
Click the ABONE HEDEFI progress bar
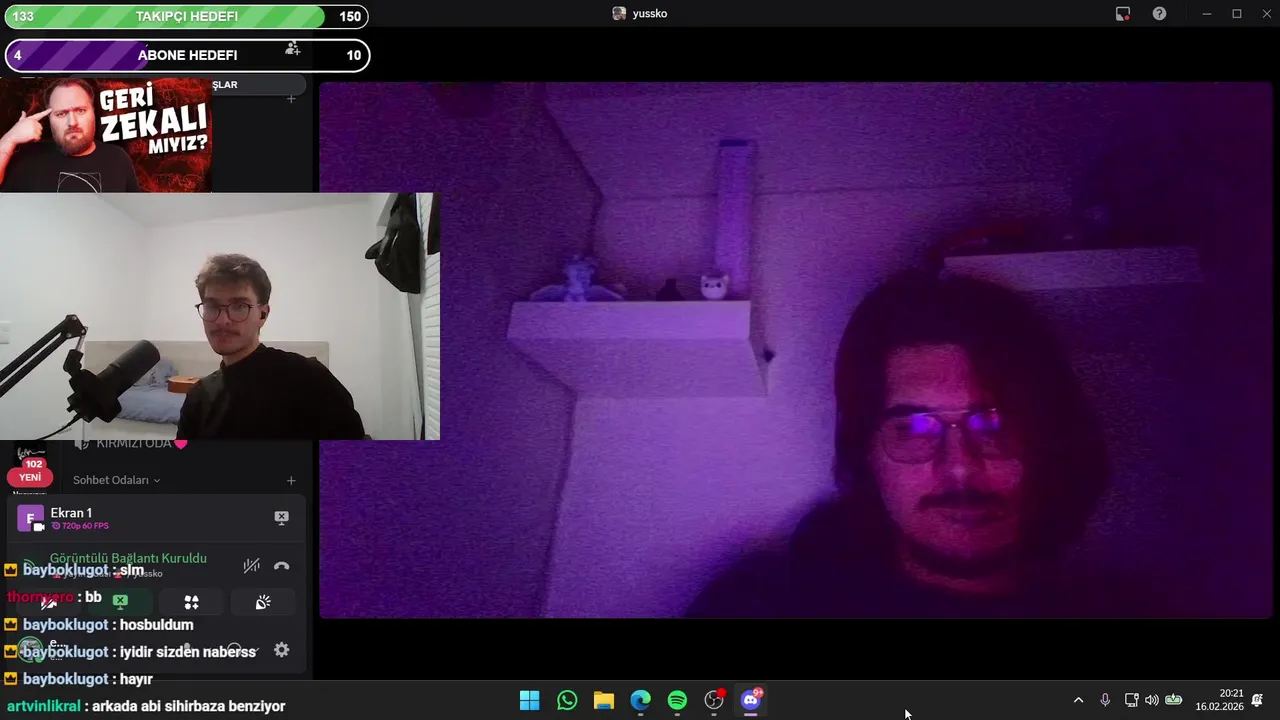point(187,55)
